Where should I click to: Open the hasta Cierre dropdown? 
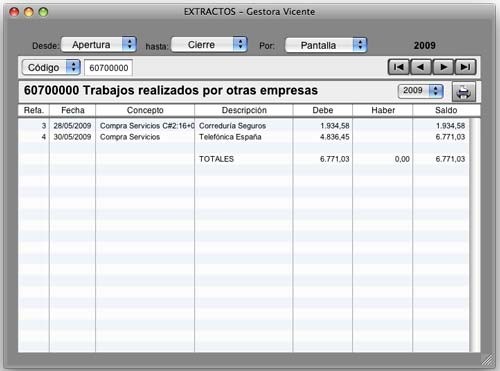click(209, 44)
